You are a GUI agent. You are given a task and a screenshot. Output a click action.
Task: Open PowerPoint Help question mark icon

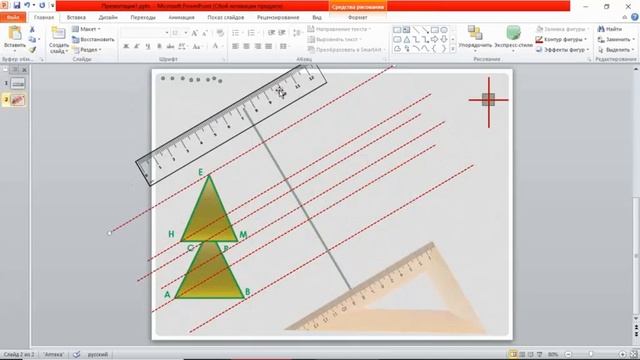(x=635, y=17)
